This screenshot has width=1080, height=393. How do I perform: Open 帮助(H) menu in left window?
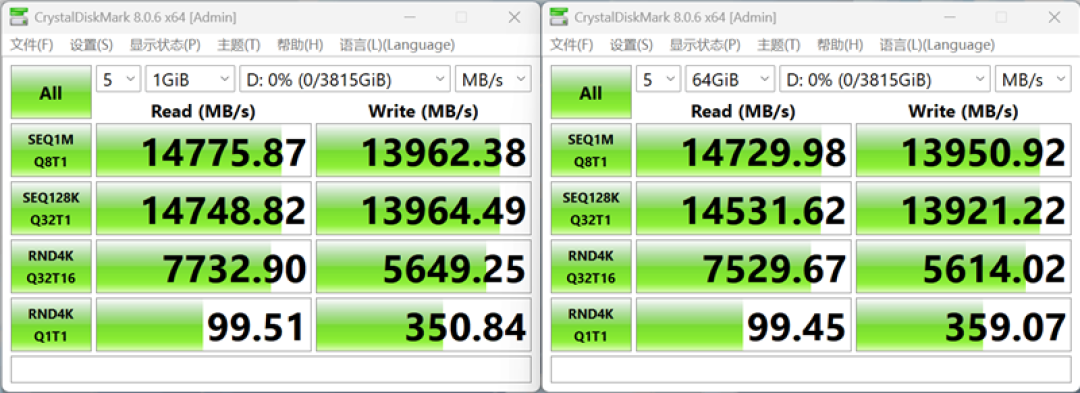coord(300,45)
